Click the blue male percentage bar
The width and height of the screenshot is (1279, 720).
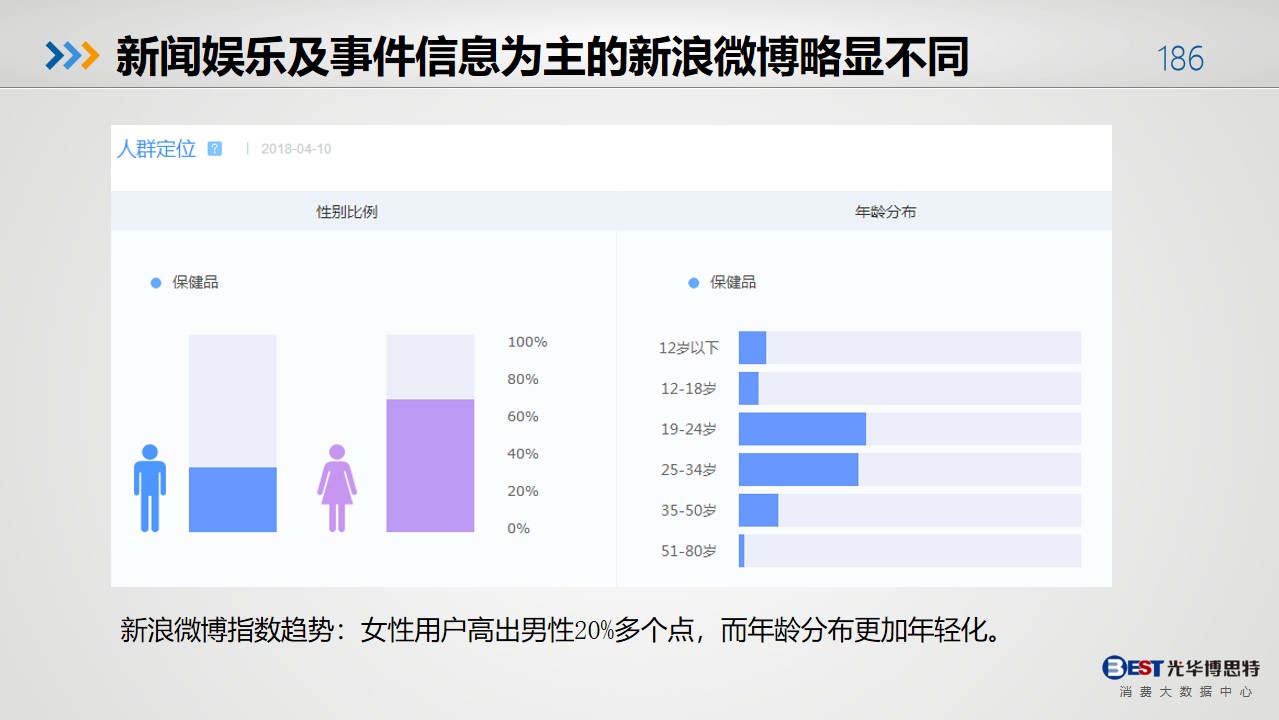point(233,499)
